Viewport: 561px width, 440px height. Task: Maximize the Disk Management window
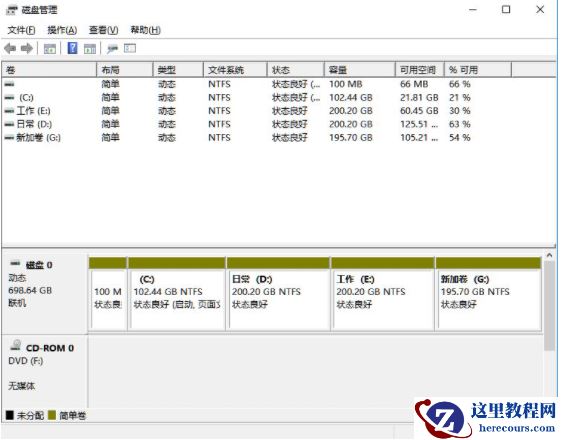506,10
